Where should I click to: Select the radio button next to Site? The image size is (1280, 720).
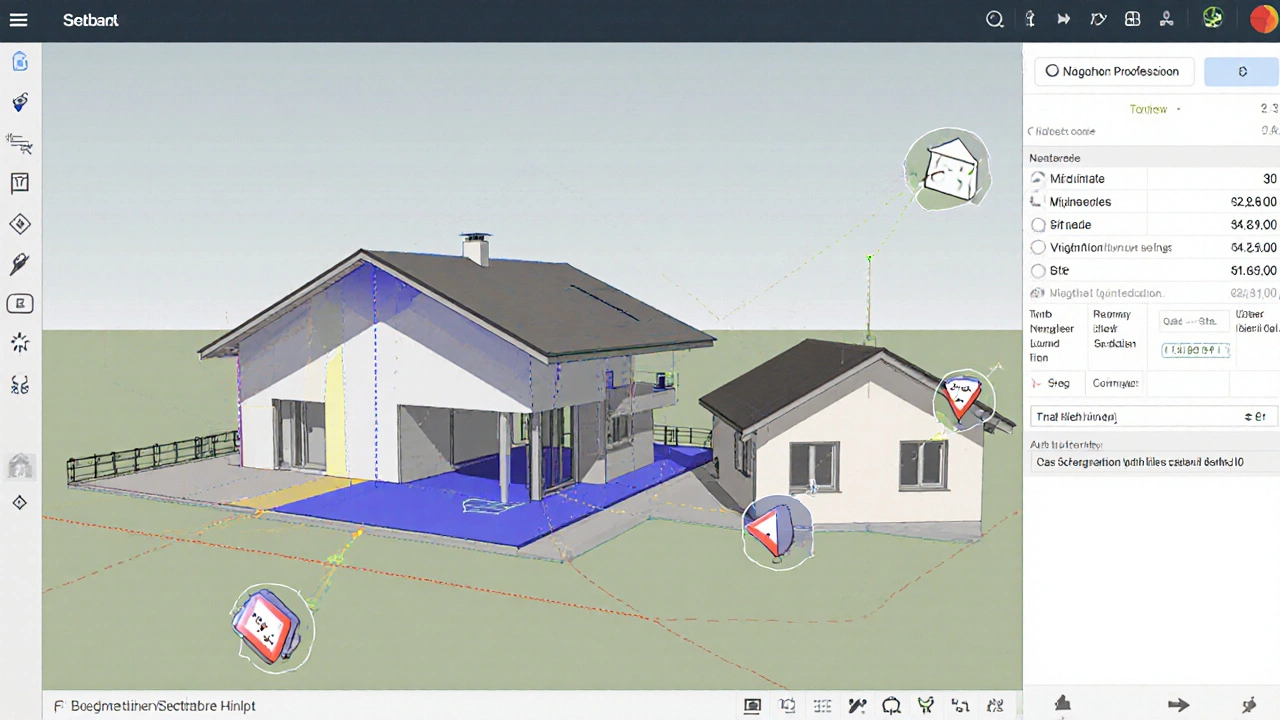[1038, 270]
